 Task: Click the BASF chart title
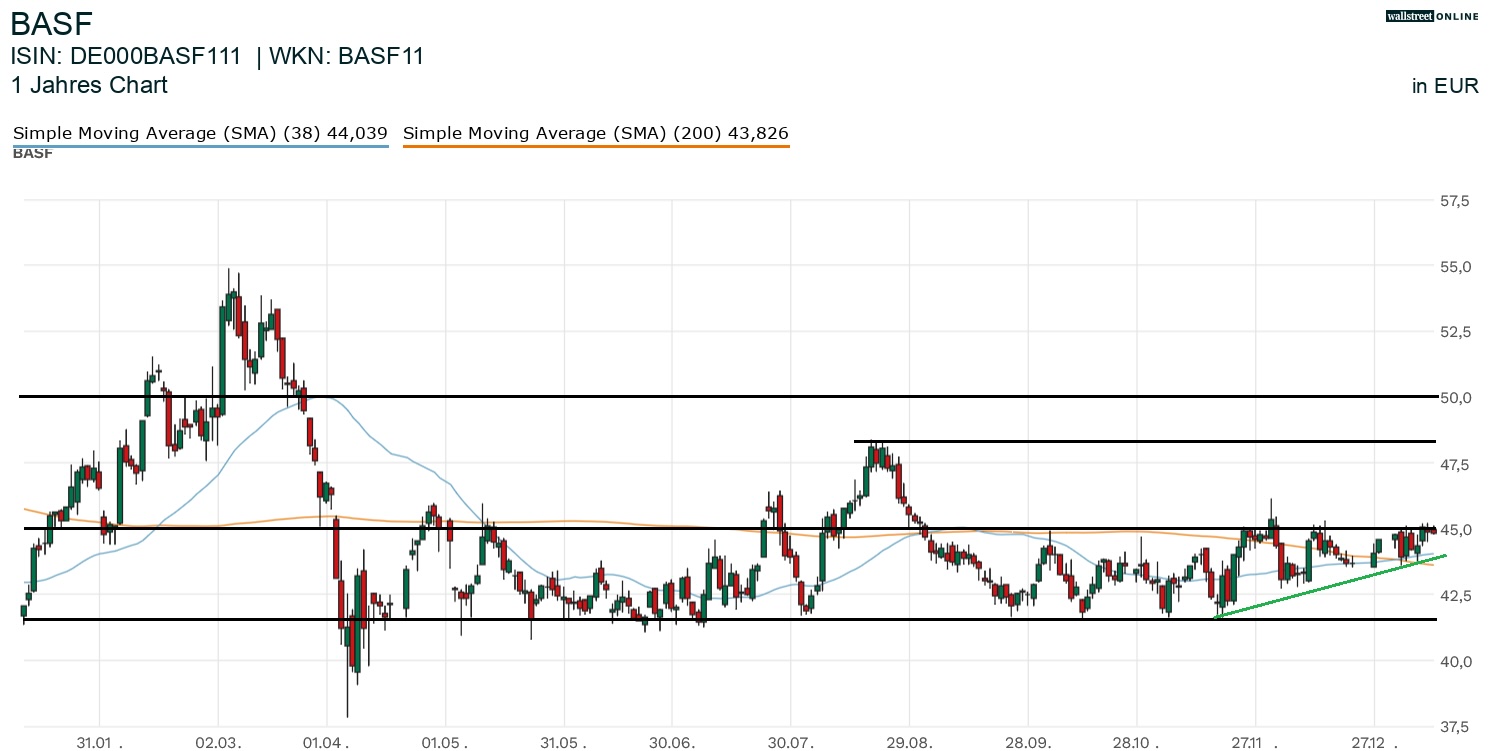[x=51, y=24]
